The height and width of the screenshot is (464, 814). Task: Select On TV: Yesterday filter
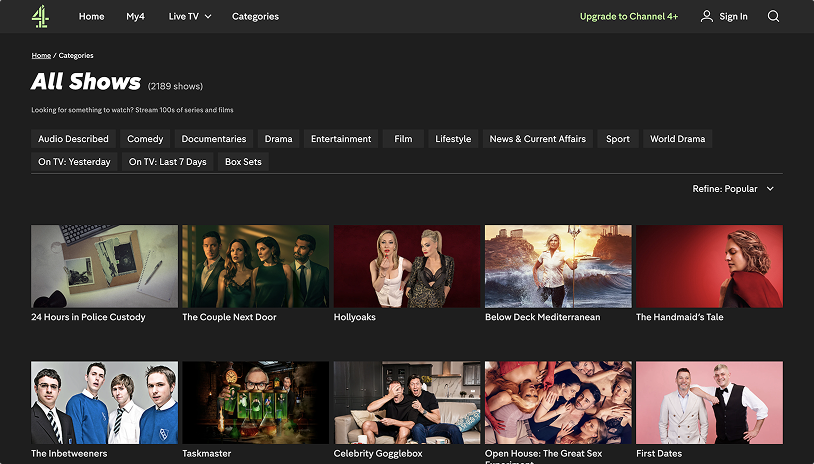pyautogui.click(x=74, y=161)
